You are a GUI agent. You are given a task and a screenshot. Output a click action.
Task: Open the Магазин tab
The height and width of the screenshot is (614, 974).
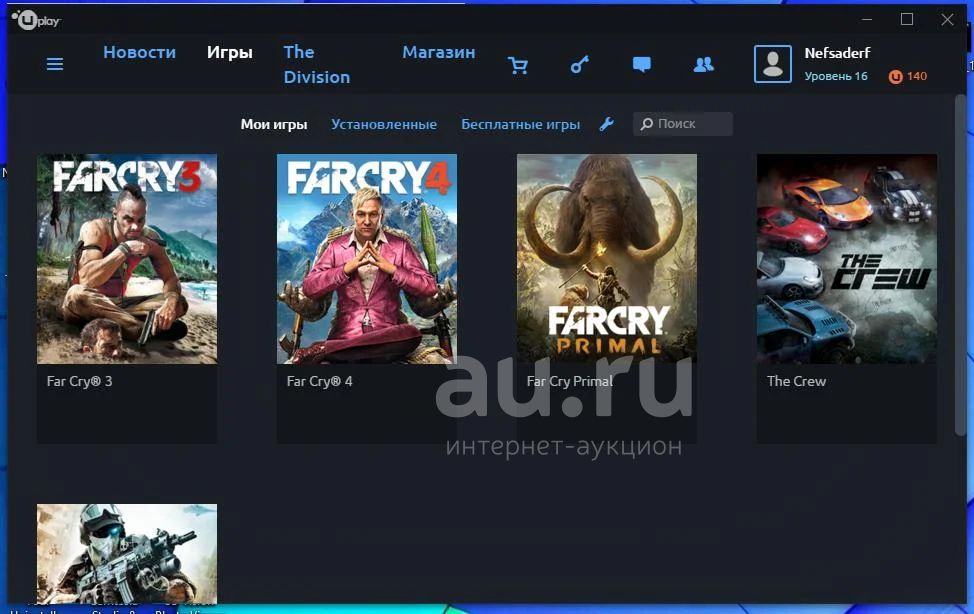coord(439,52)
